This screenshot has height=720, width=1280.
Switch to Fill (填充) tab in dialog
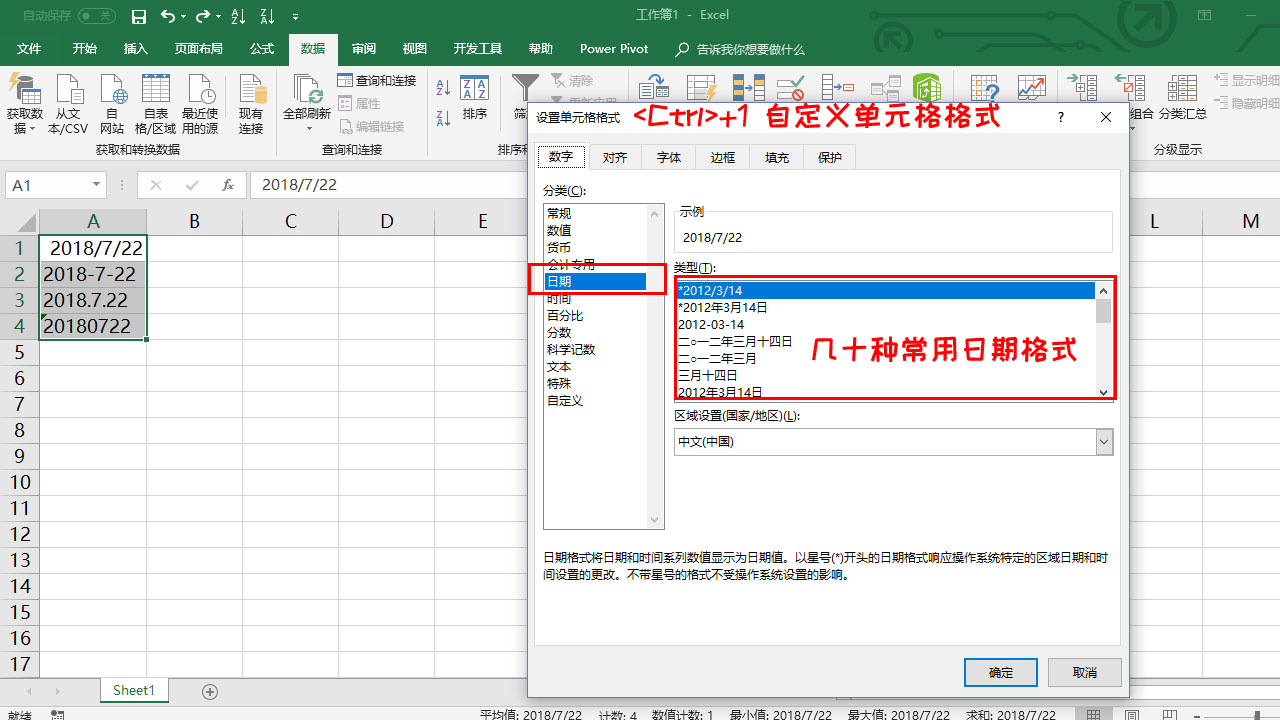coord(777,157)
